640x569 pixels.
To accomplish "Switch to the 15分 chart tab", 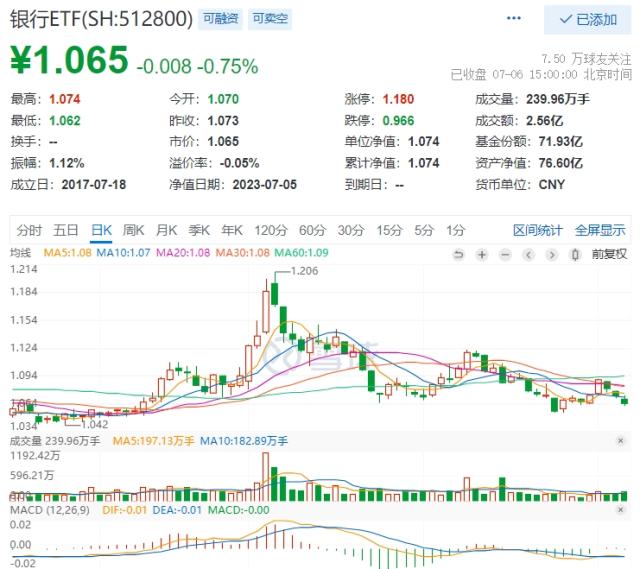I will (x=389, y=230).
